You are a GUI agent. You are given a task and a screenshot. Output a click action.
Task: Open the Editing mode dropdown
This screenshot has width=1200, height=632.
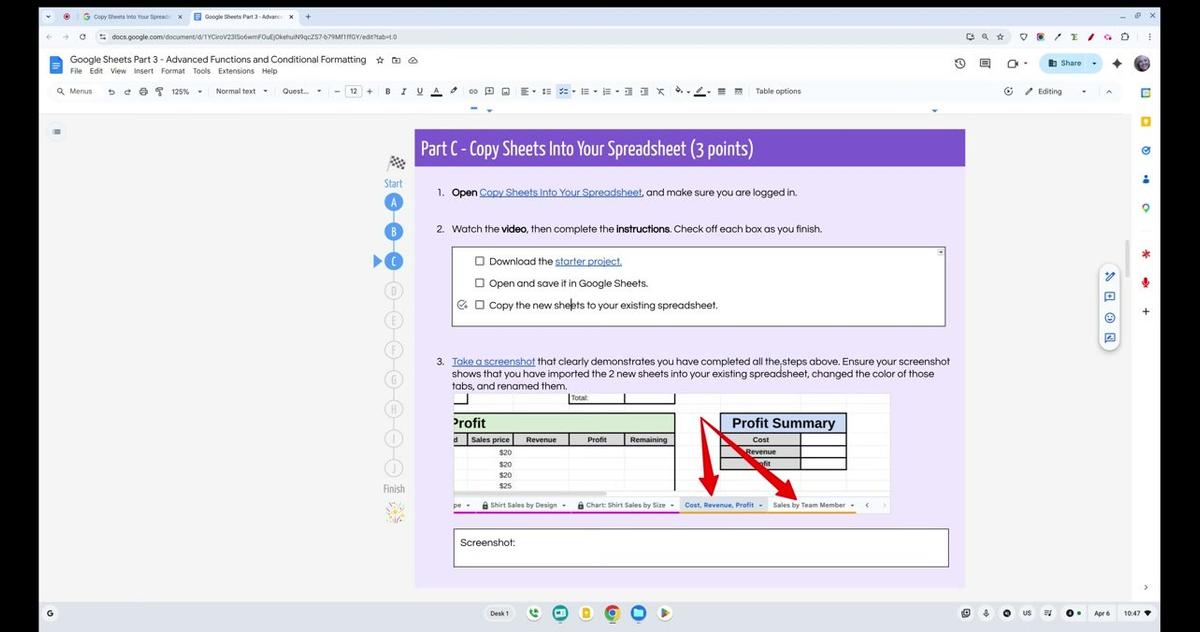pos(1055,91)
